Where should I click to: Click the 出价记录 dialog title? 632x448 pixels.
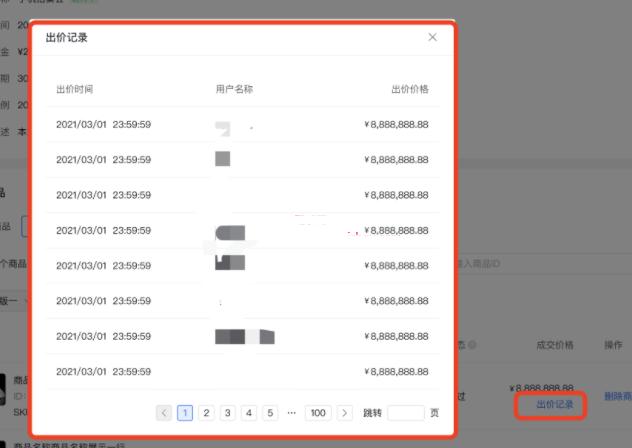coord(67,37)
